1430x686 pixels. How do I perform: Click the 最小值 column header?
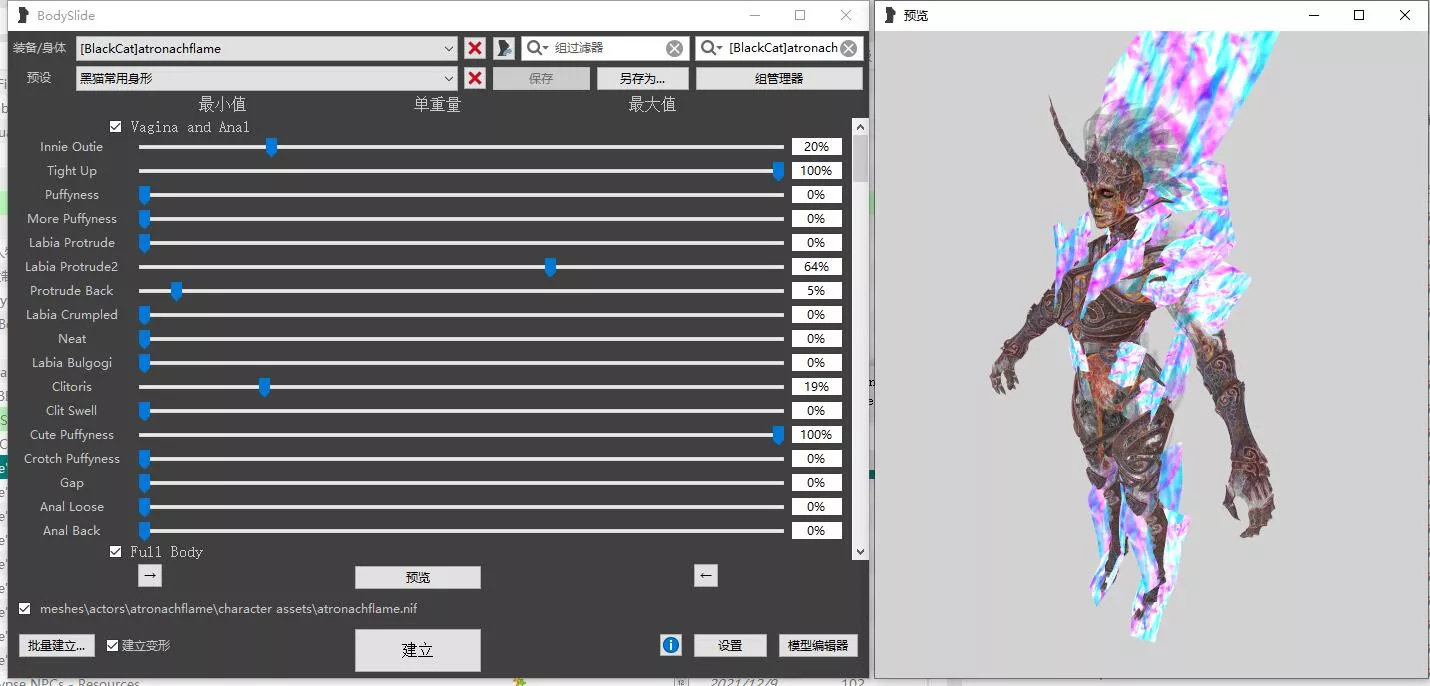222,104
